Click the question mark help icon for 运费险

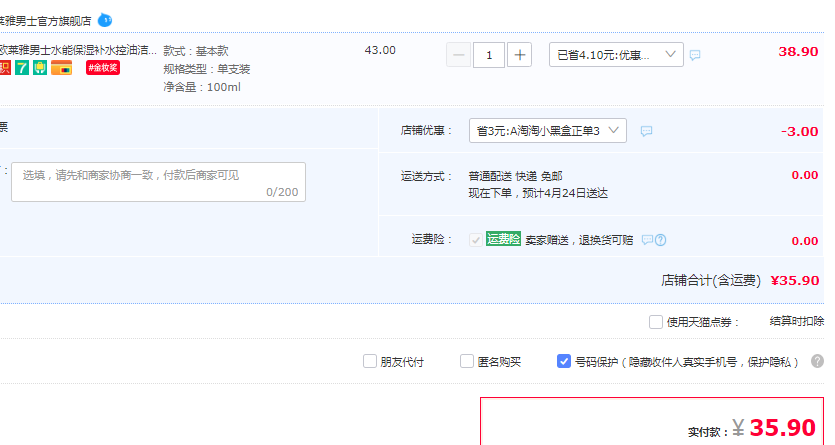pos(660,240)
